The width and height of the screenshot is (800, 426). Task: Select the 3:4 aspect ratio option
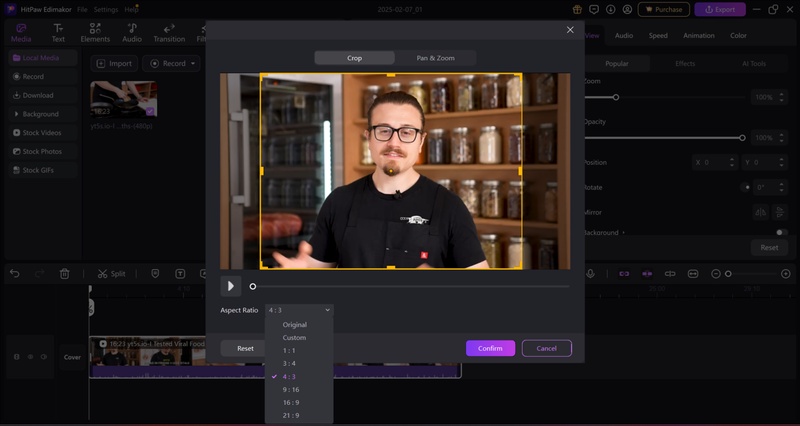tap(289, 364)
